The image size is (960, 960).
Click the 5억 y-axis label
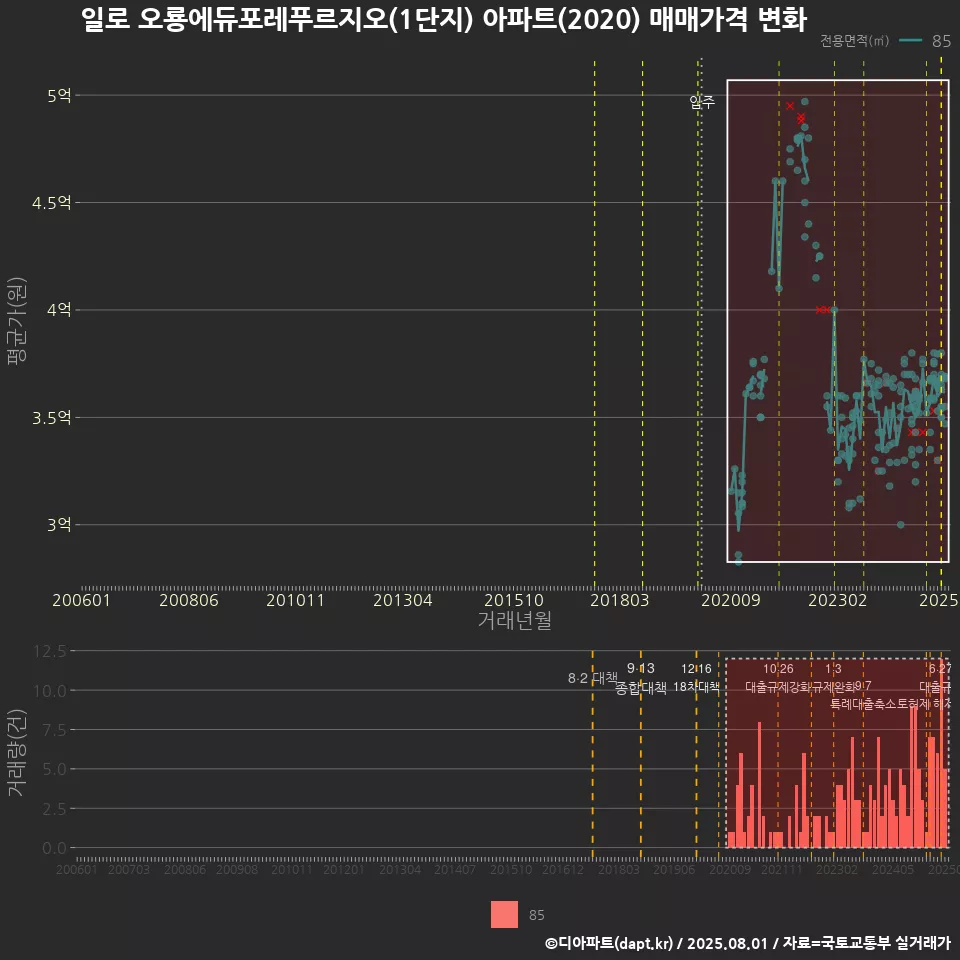[59, 96]
